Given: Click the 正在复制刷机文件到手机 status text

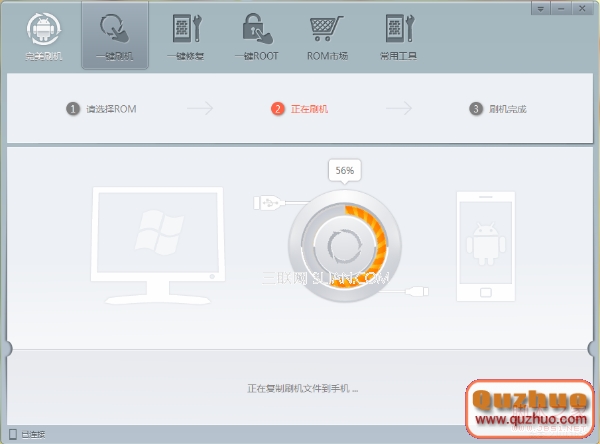Looking at the screenshot, I should tap(302, 389).
